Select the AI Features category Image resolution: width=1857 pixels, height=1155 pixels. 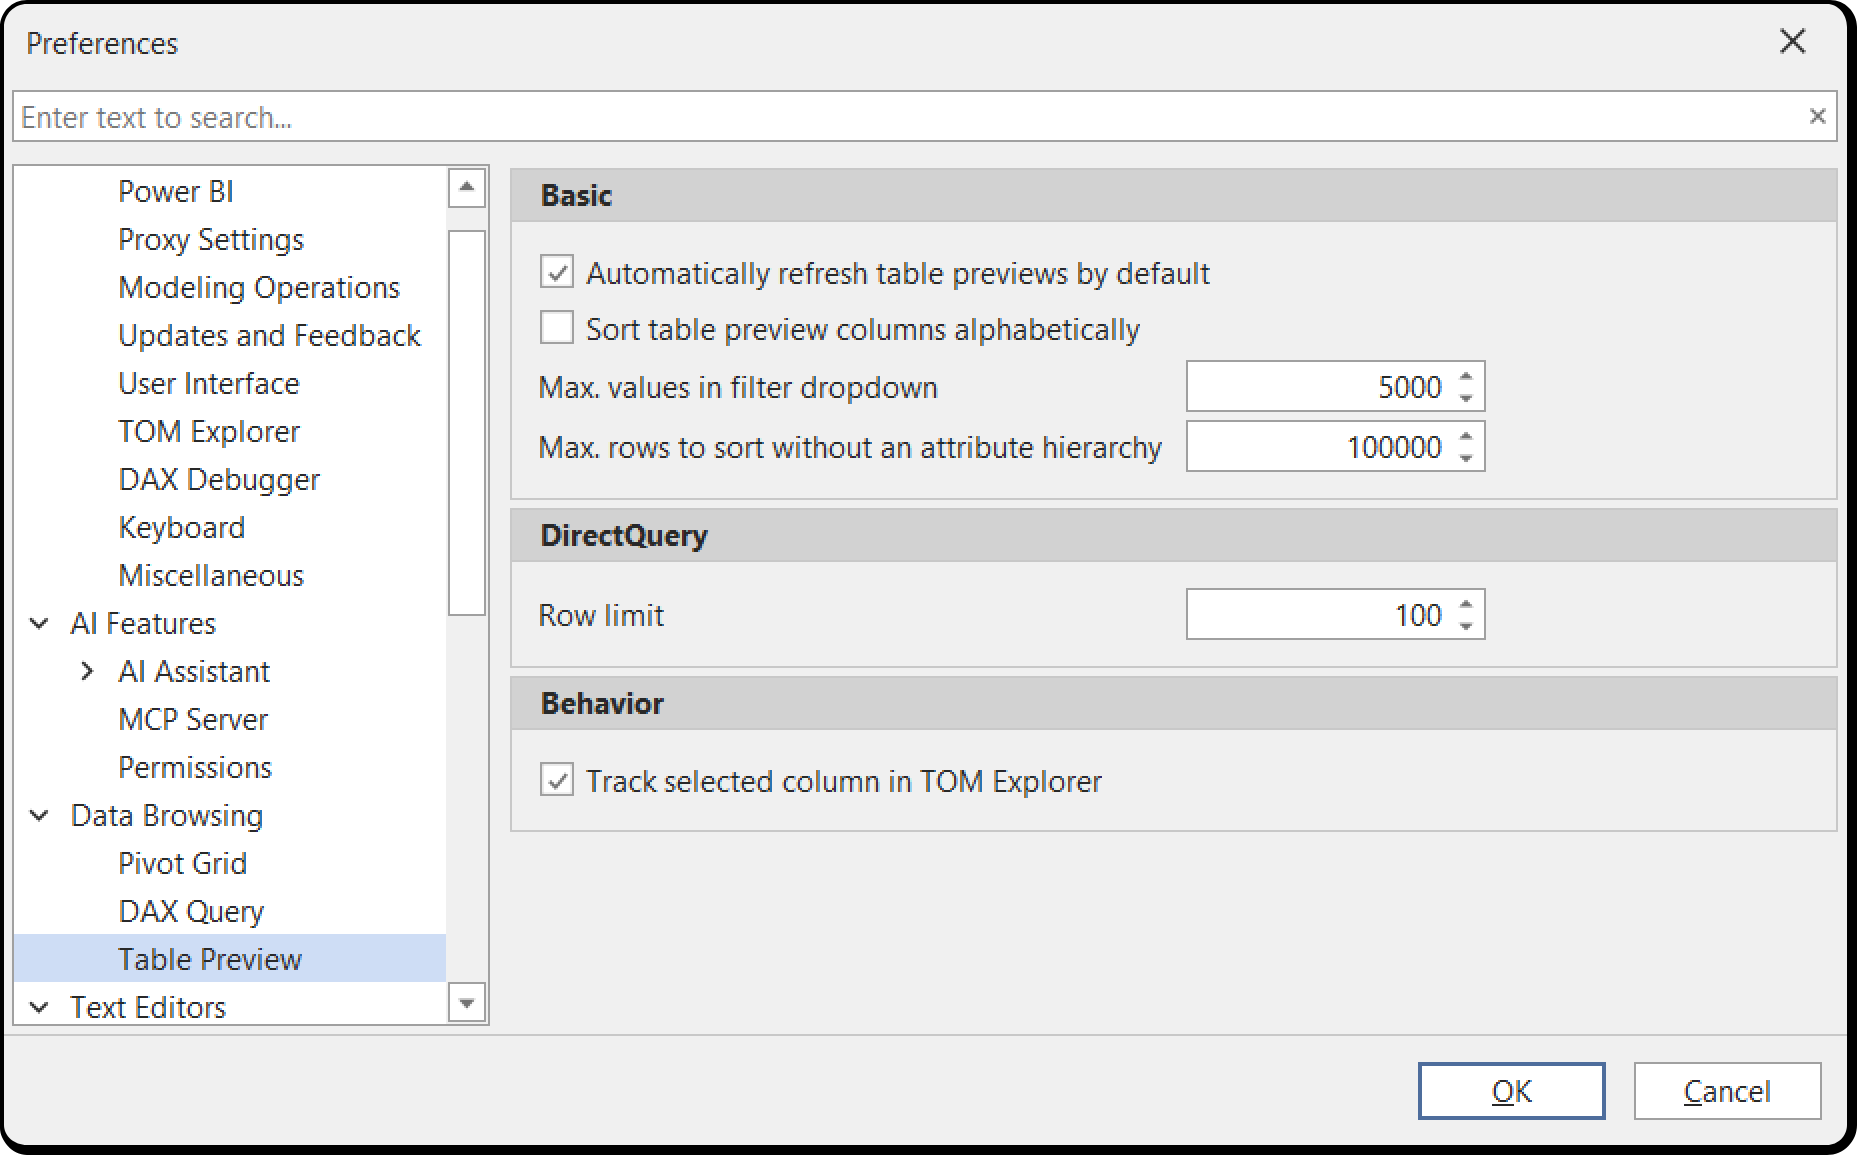coord(143,623)
